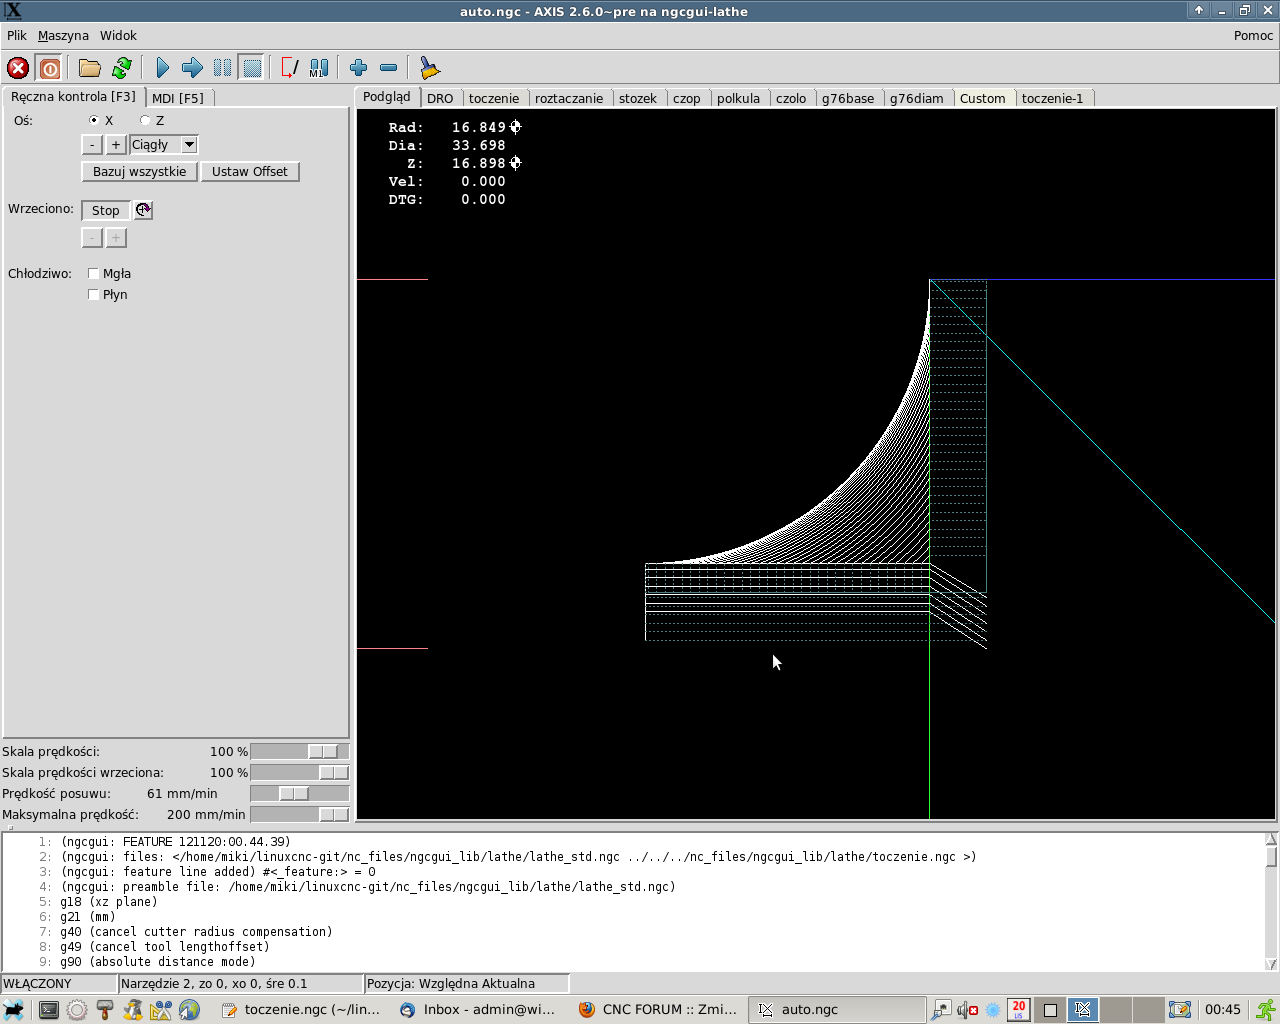Open the ruler and triangle drafting icon in taskbar
Viewport: 1280px width, 1024px height.
tap(161, 1010)
